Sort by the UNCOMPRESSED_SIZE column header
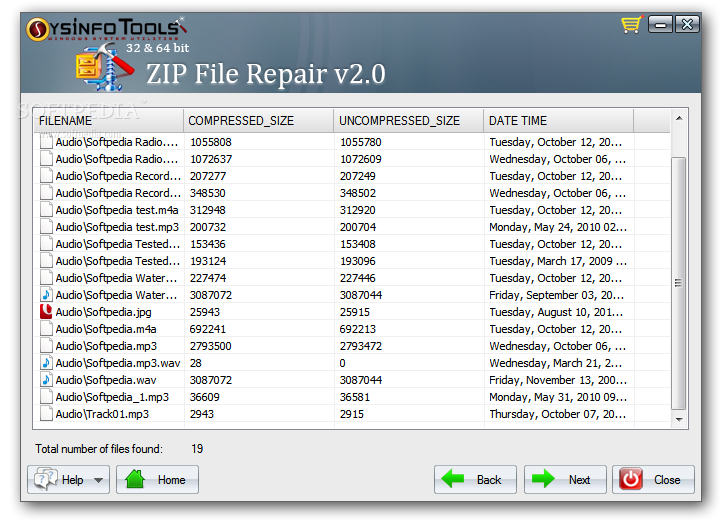Image resolution: width=722 pixels, height=522 pixels. click(408, 121)
